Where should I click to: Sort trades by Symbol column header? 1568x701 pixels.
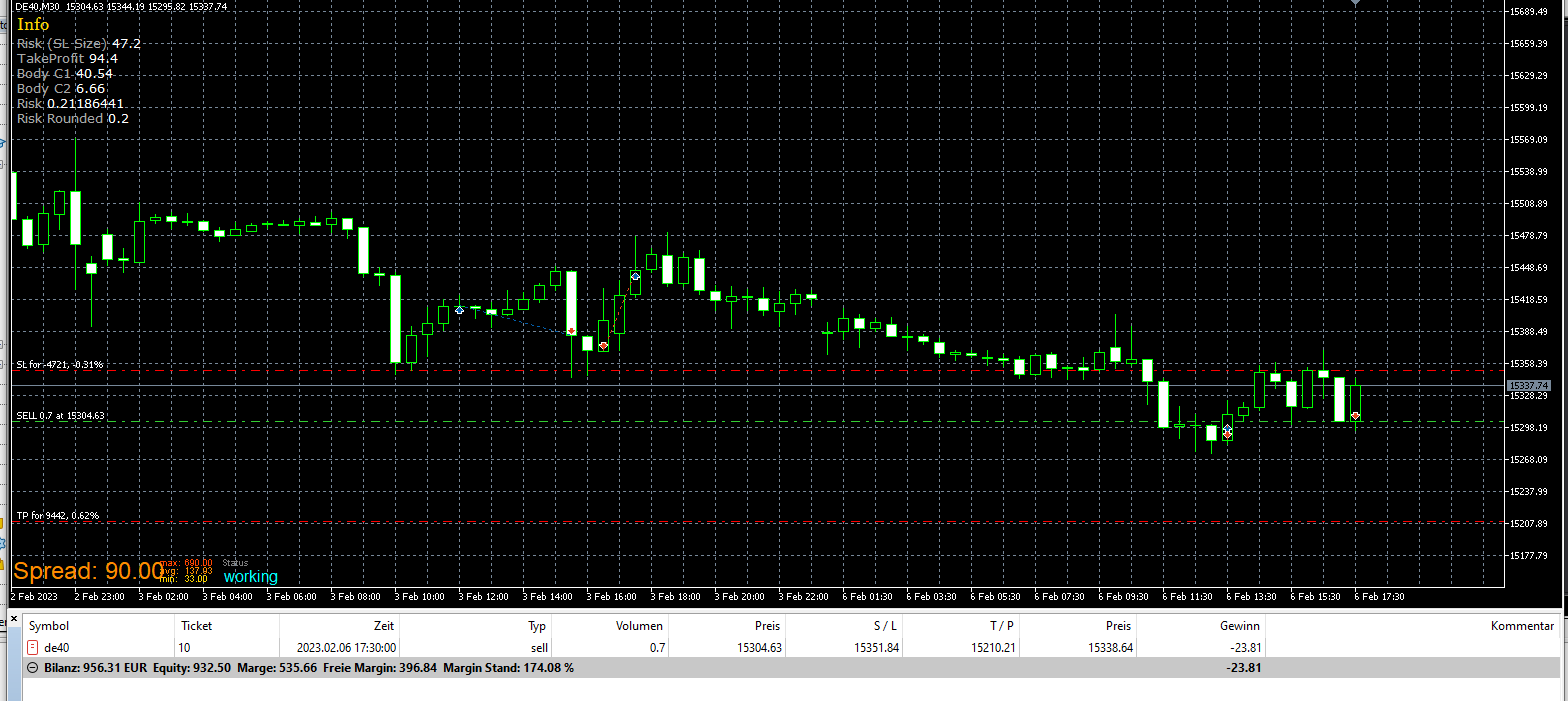48,626
